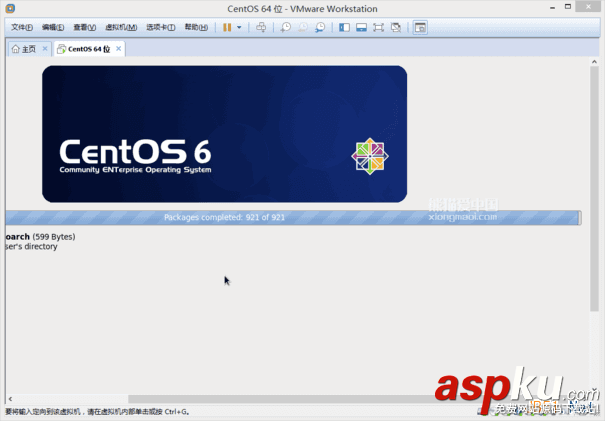Click the Packages completed progress bar
The height and width of the screenshot is (421, 605).
coord(293,217)
